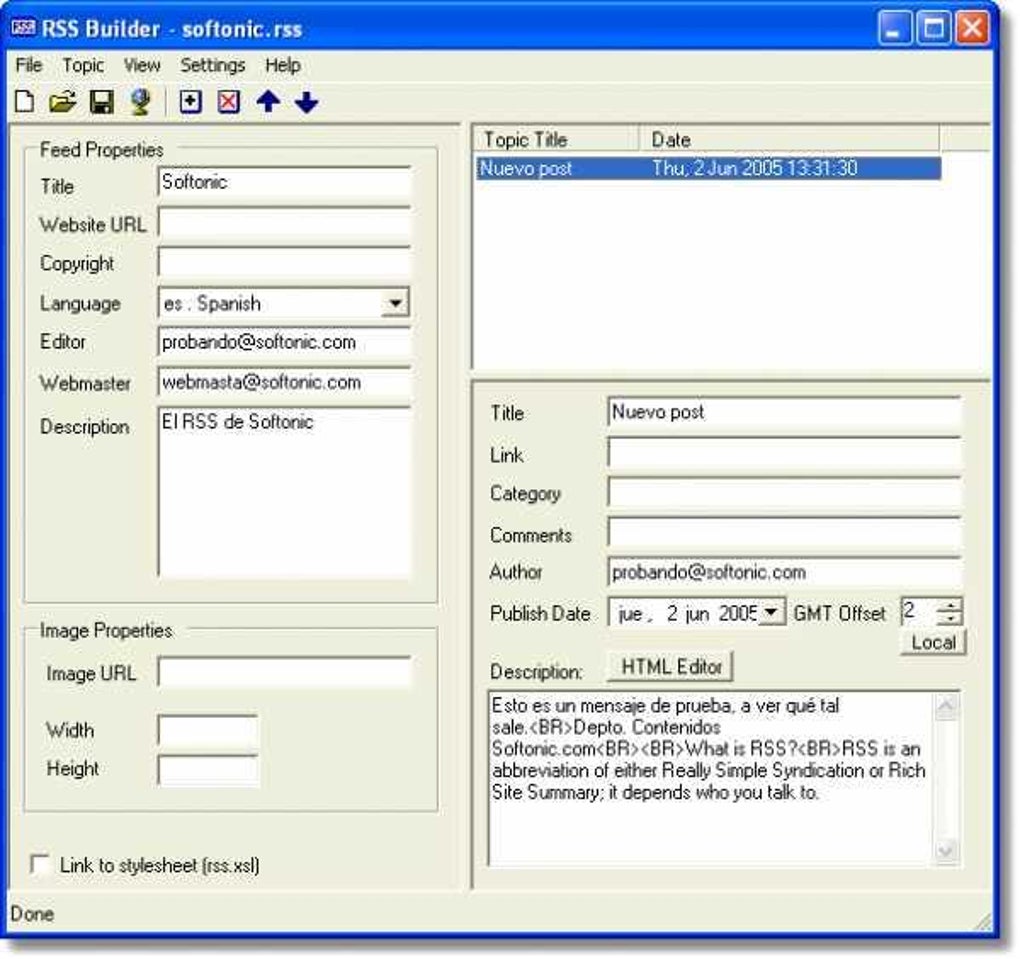Maximize the RSS Builder window
The width and height of the screenshot is (1020, 959).
tap(933, 29)
